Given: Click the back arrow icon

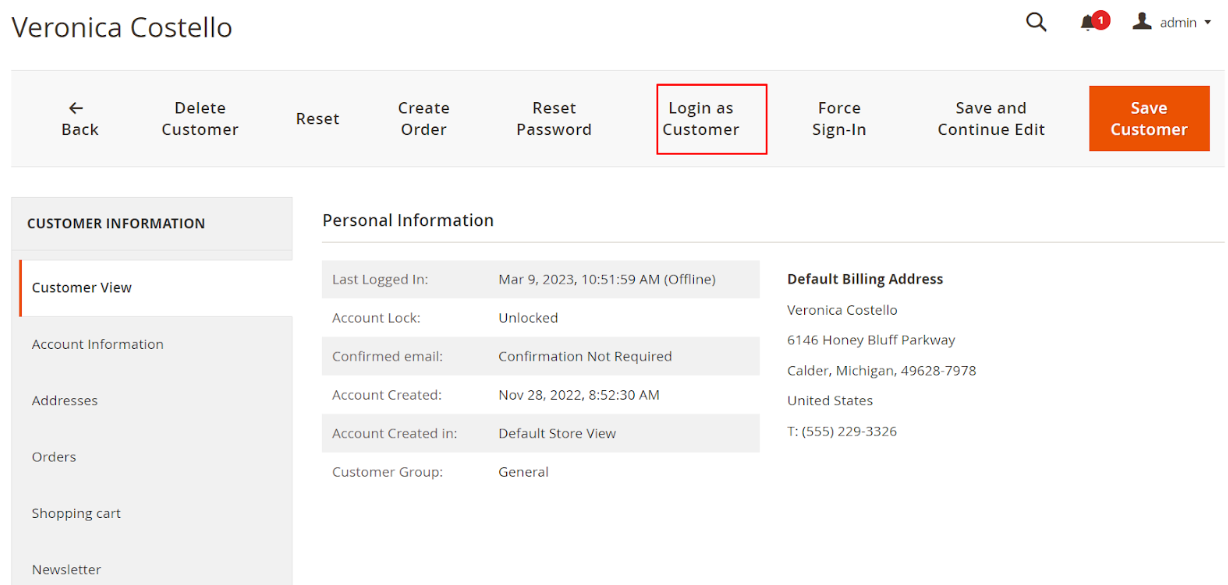Looking at the screenshot, I should tap(76, 108).
